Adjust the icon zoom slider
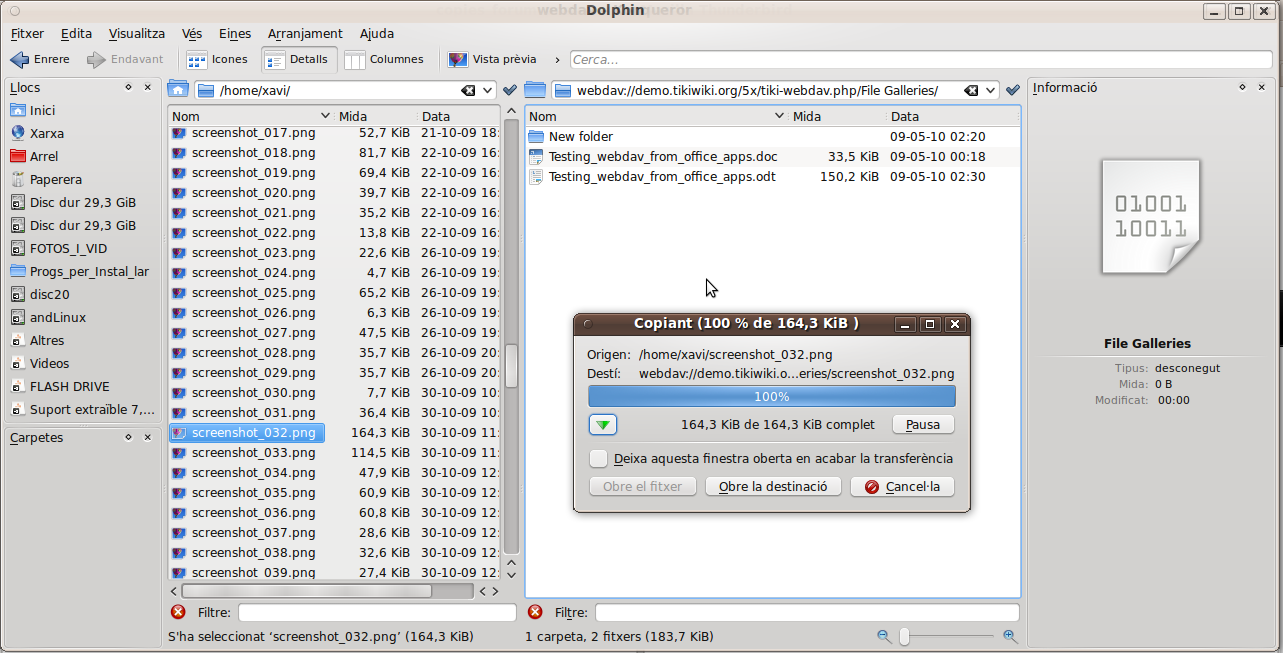 [905, 636]
